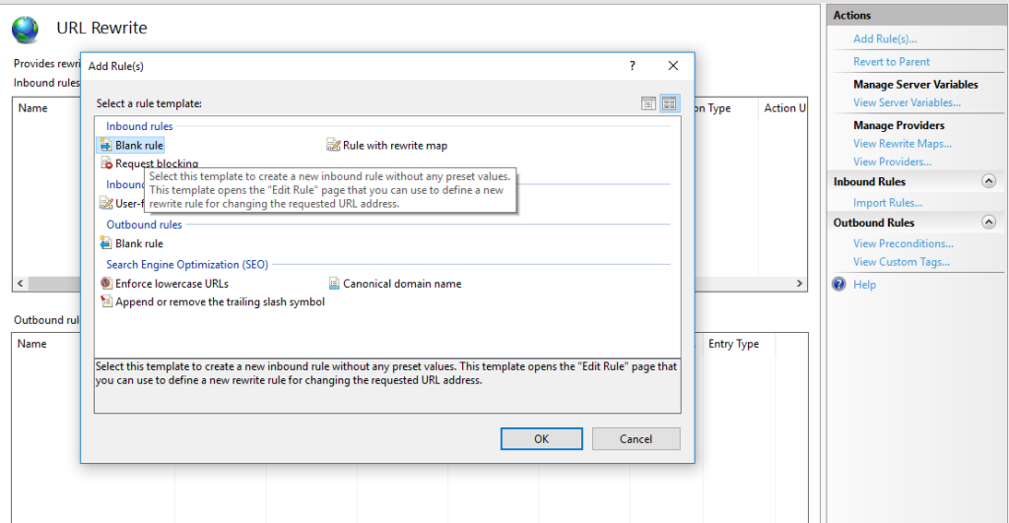
Task: Select the trailing slash symbol template icon
Action: point(106,302)
